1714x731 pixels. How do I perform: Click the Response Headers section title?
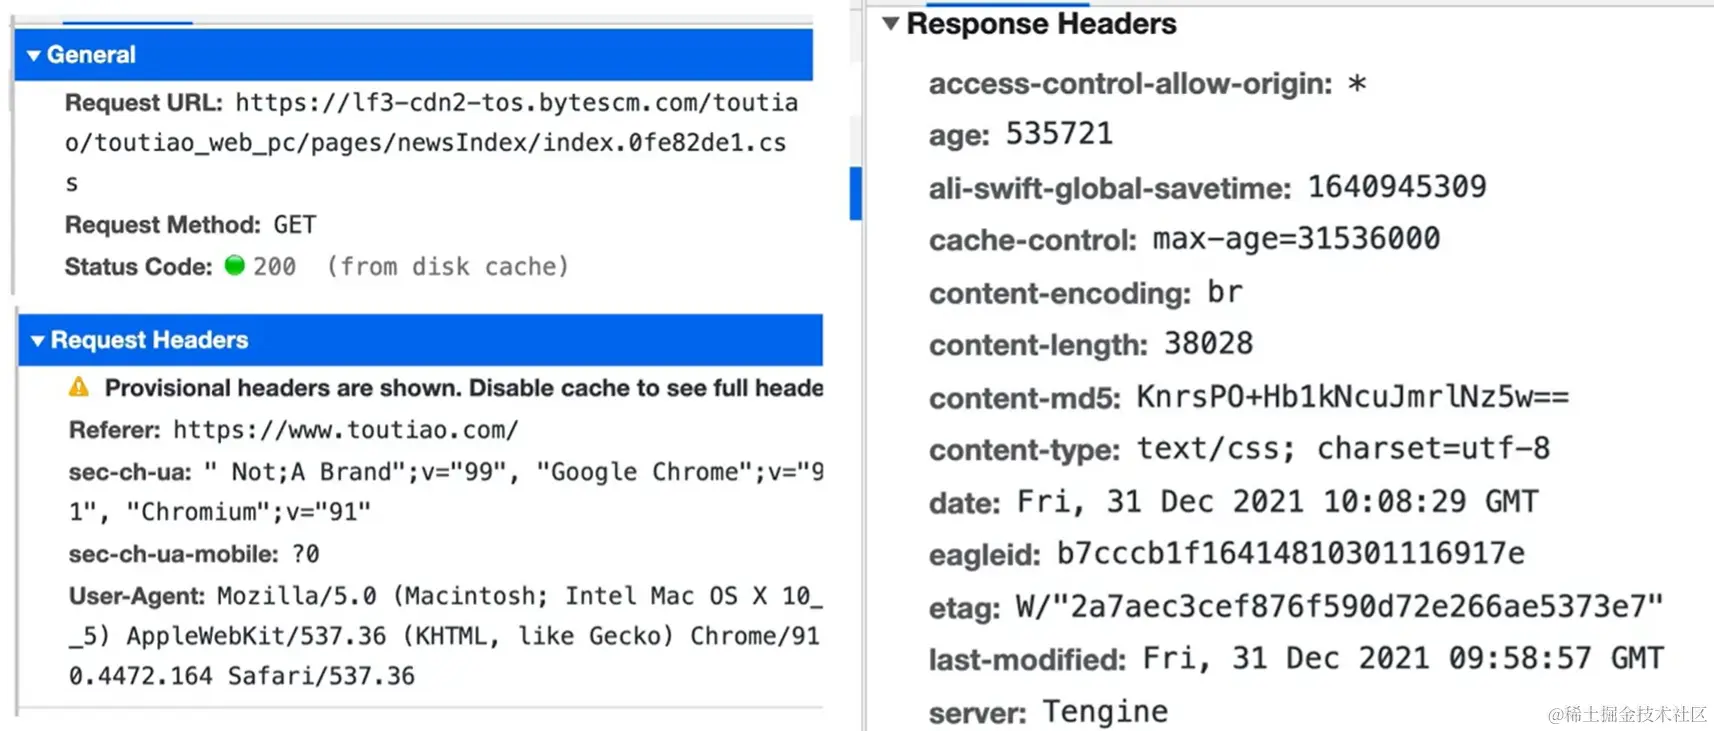pyautogui.click(x=1041, y=24)
